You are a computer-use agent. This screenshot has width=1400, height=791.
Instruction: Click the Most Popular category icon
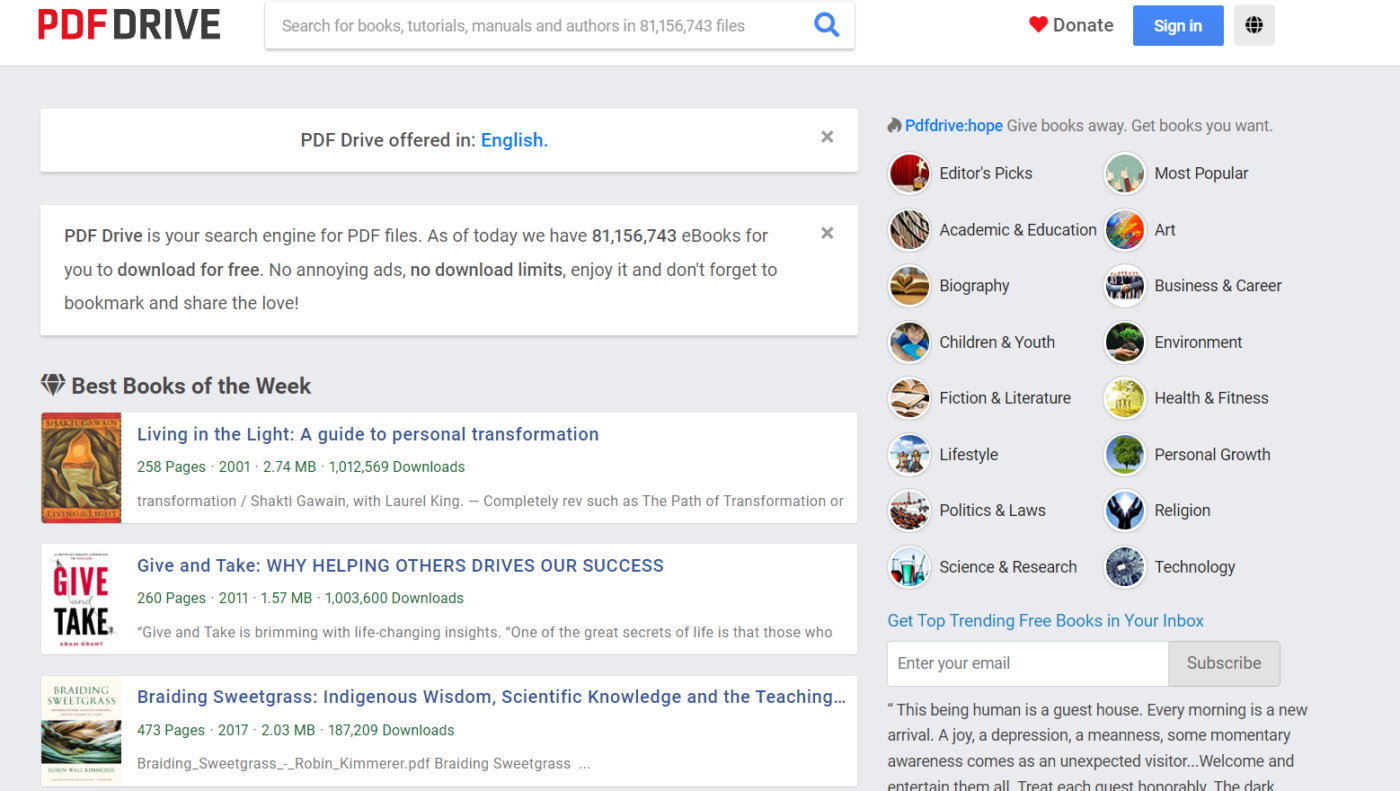pos(1125,173)
